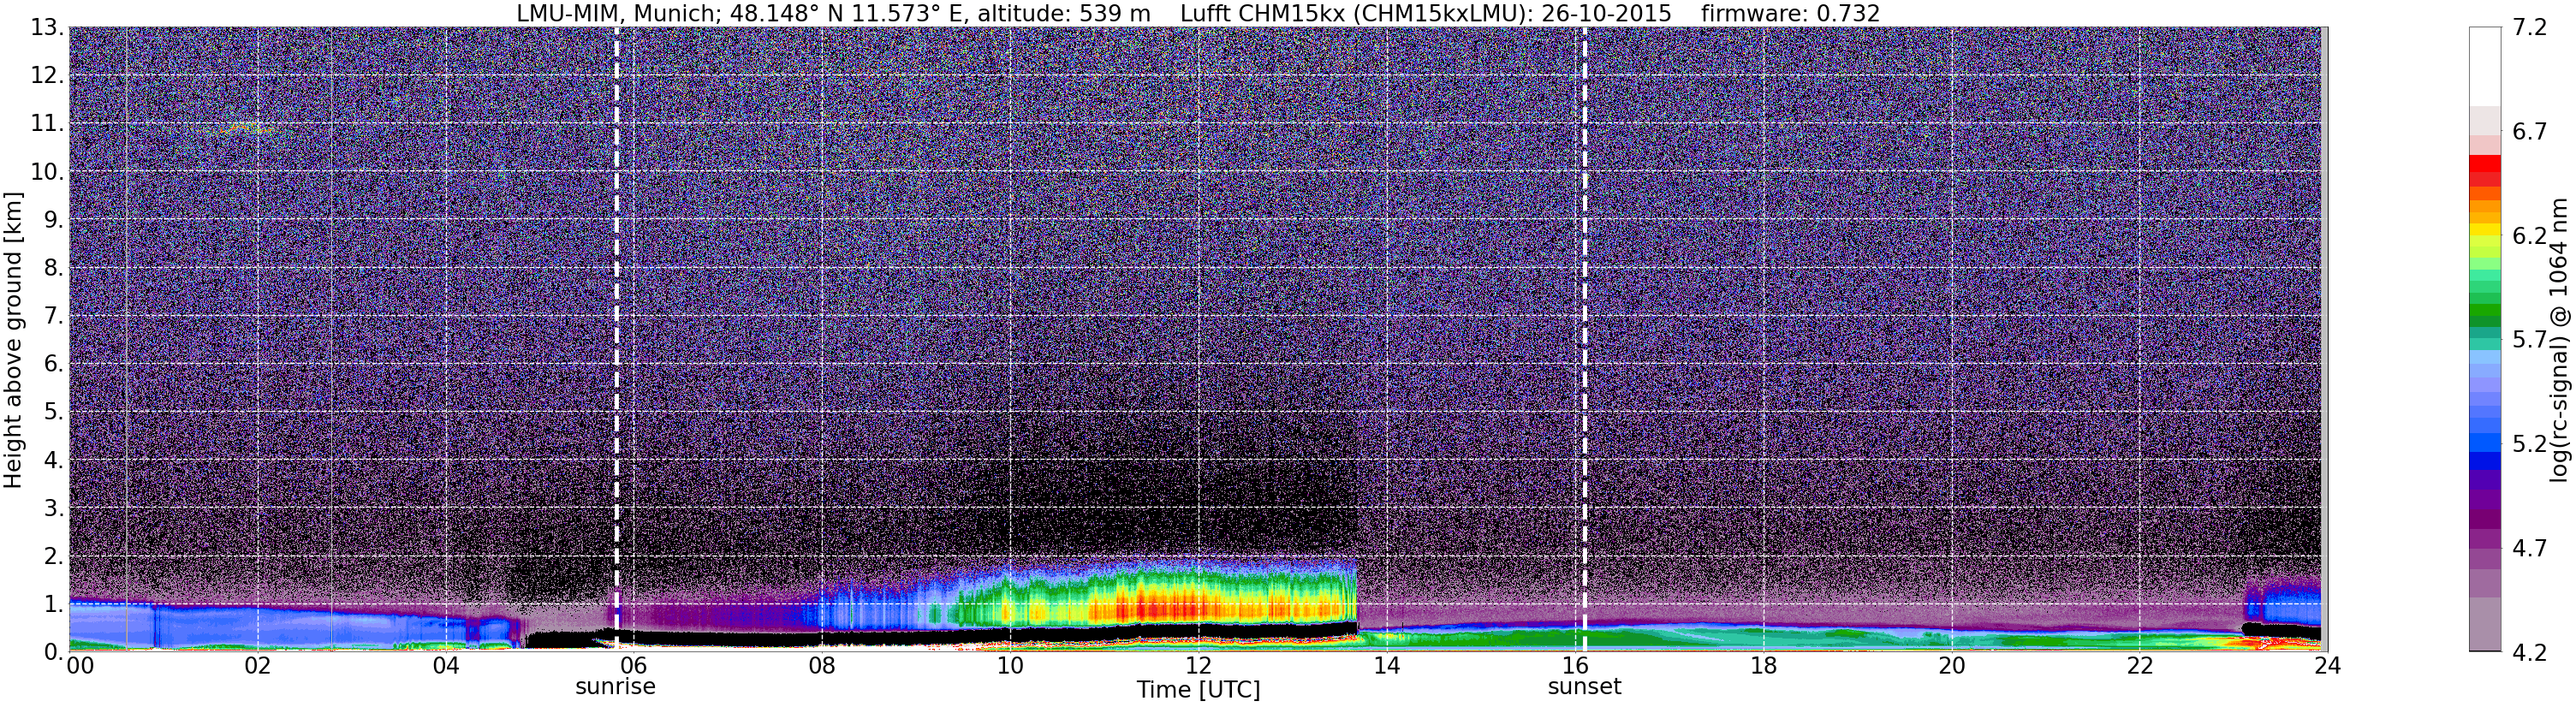
Task: Click the '13.' height tick label
Action: [x=47, y=28]
